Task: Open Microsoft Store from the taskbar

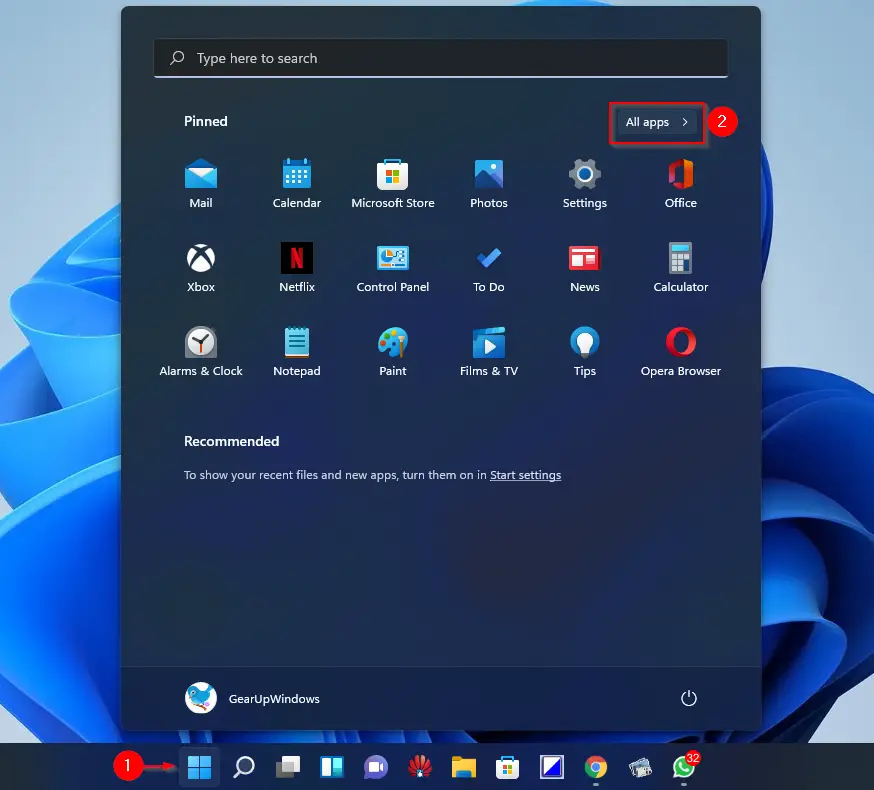Action: [x=507, y=767]
